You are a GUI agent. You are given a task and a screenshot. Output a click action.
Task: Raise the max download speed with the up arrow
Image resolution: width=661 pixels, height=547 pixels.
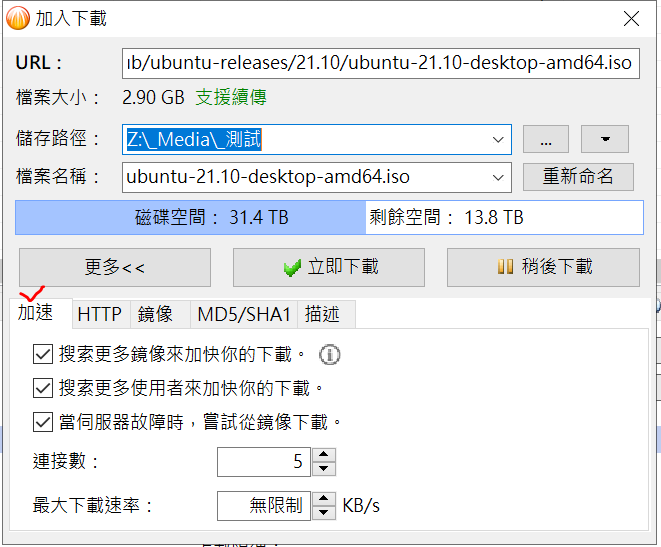[324, 499]
